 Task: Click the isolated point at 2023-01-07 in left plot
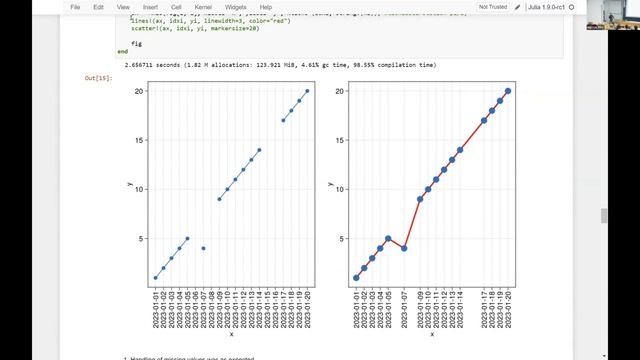pos(203,248)
